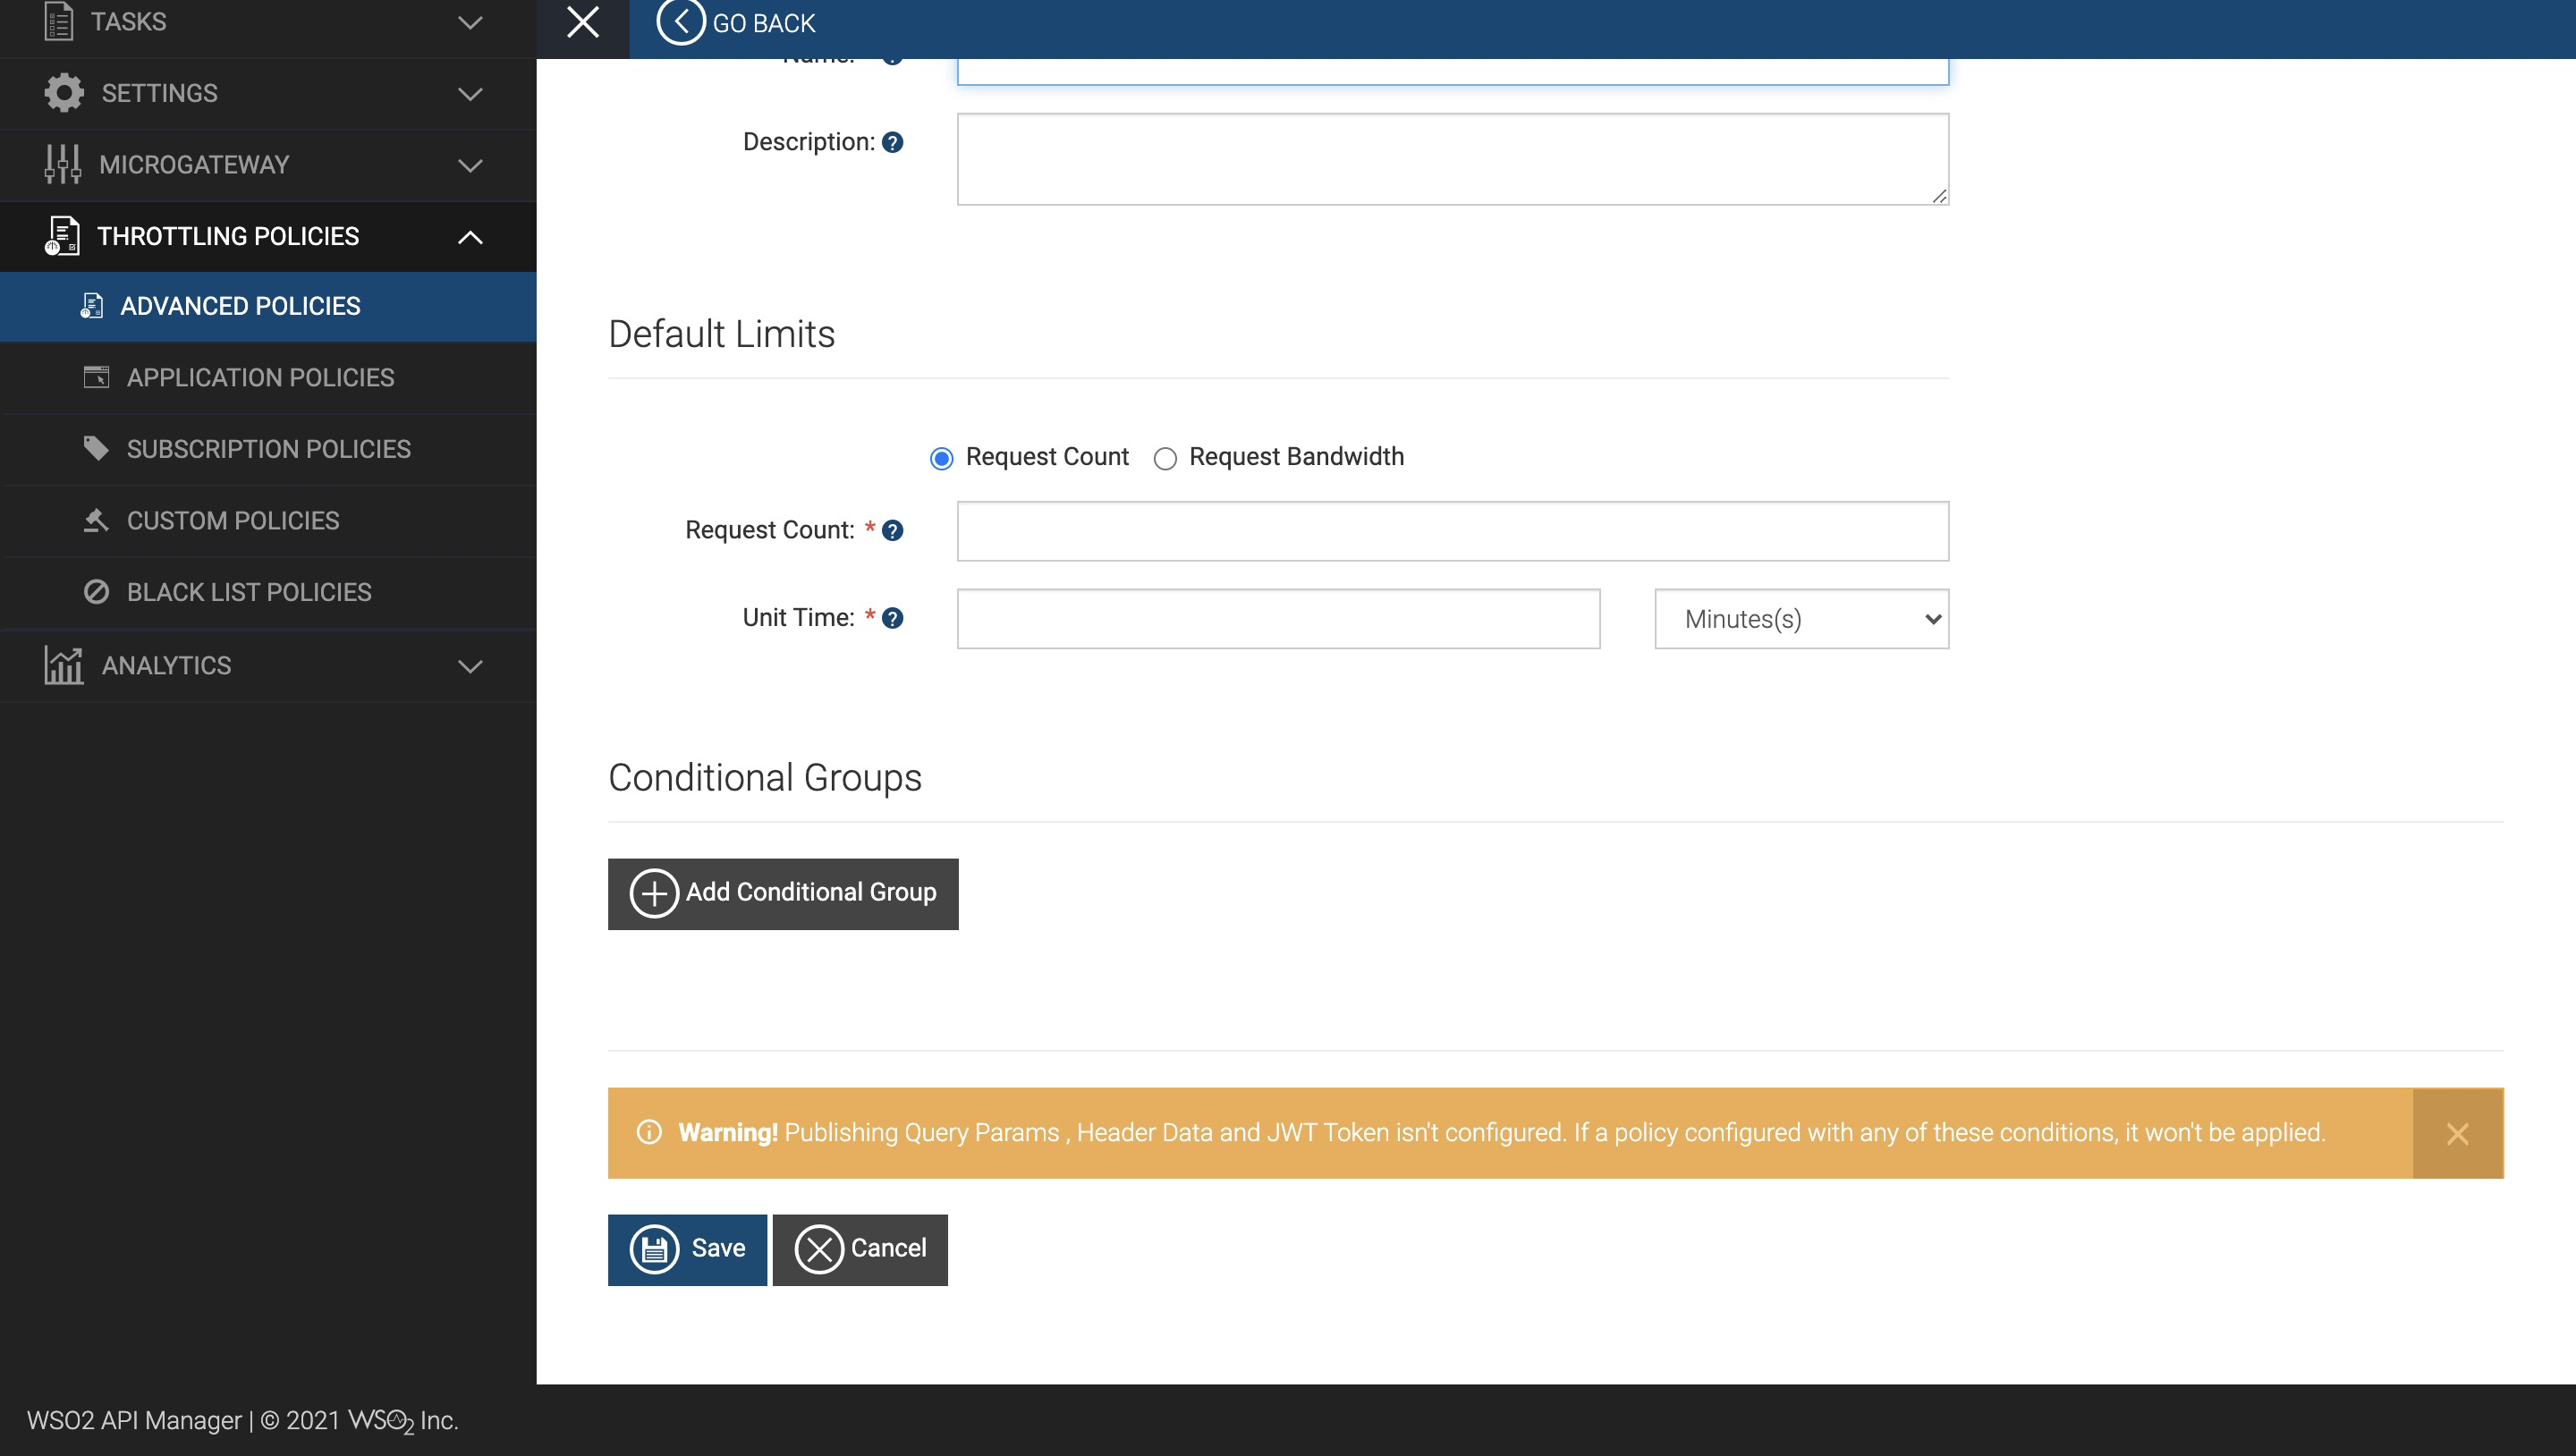Select the Tasks sidebar icon
This screenshot has height=1456, width=2576.
click(60, 21)
